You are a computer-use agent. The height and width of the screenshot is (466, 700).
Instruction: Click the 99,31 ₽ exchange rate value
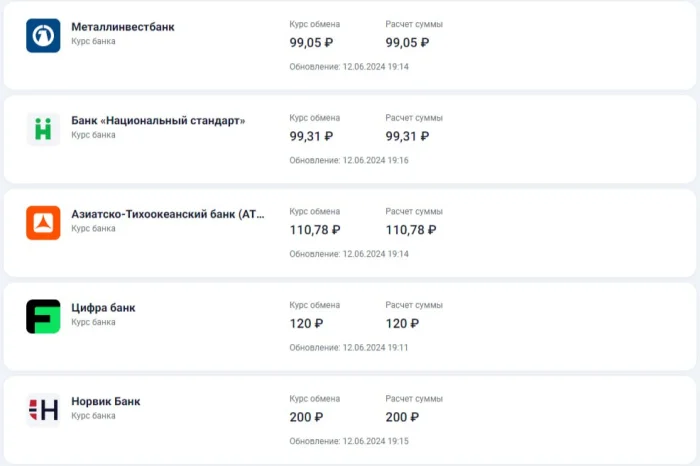coord(311,136)
